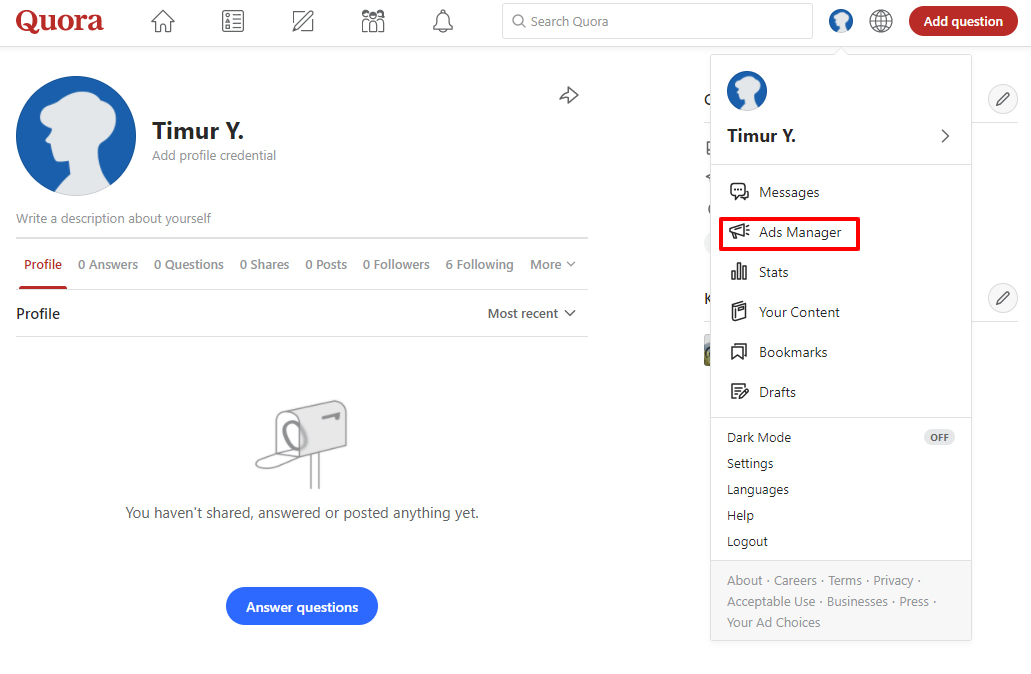
Task: Toggle Dark Mode off switch
Action: tap(939, 438)
